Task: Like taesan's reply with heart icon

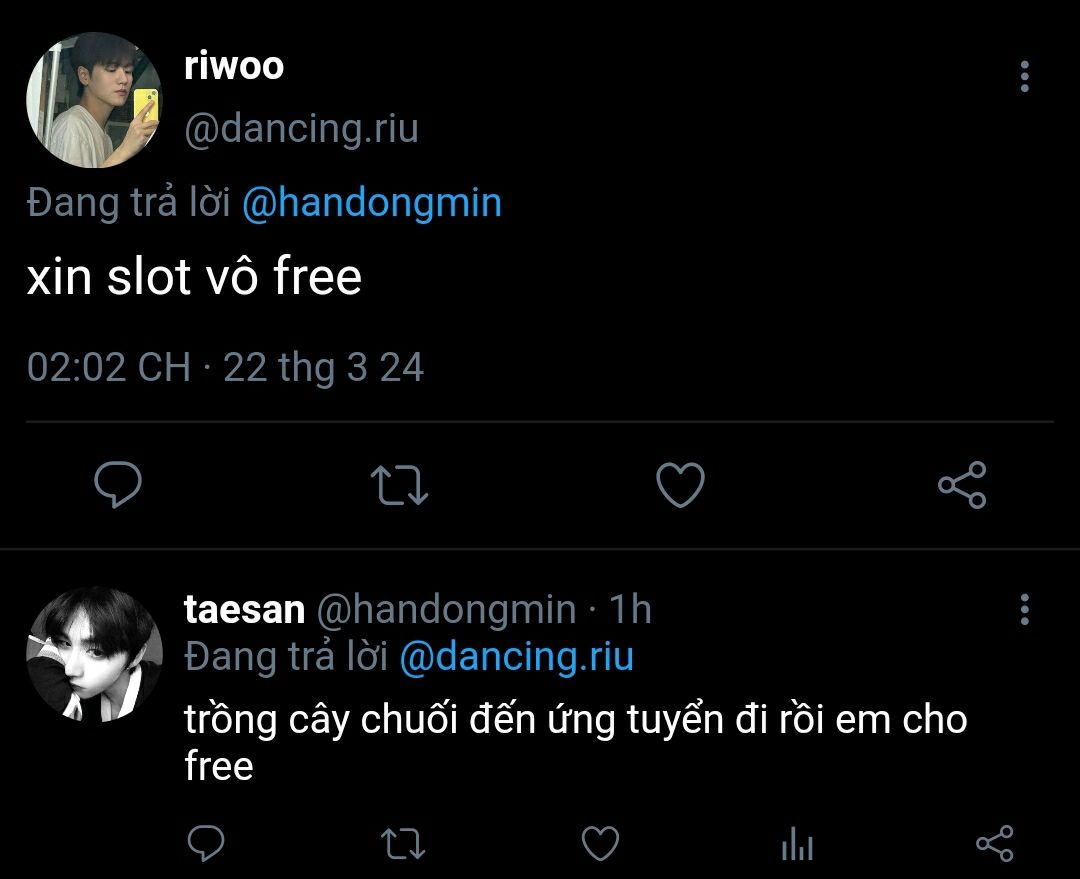Action: (601, 843)
